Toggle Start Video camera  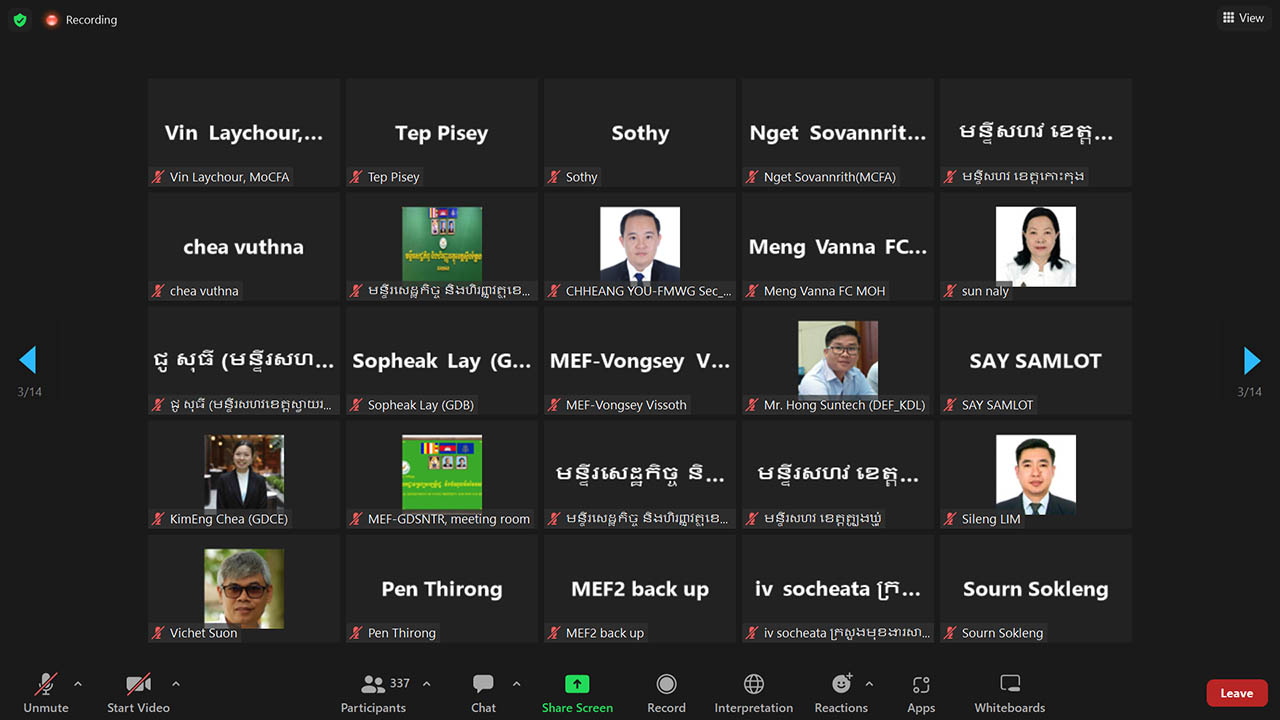[138, 684]
